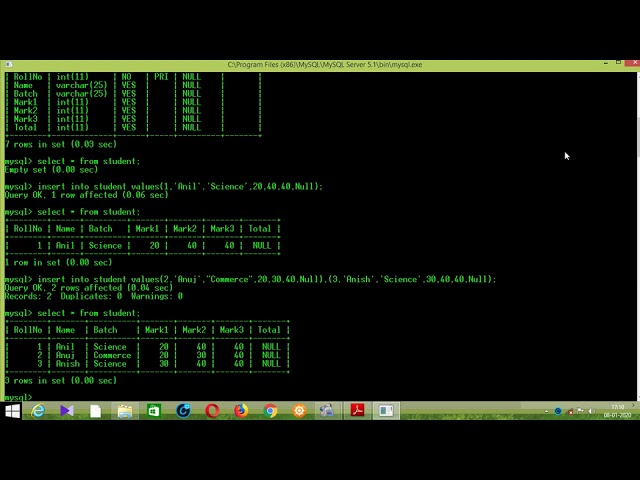
Task: Launch Google Chrome from taskbar
Action: (x=270, y=411)
